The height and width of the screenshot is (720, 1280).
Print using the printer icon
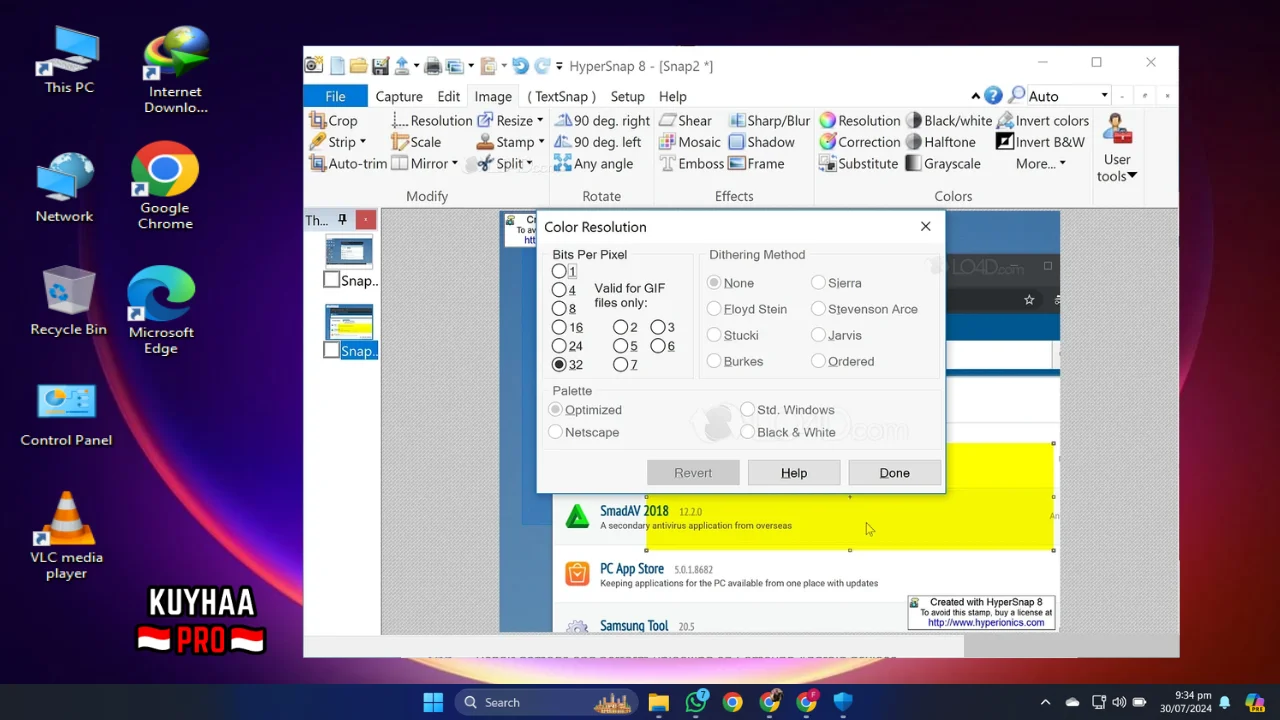tap(433, 66)
